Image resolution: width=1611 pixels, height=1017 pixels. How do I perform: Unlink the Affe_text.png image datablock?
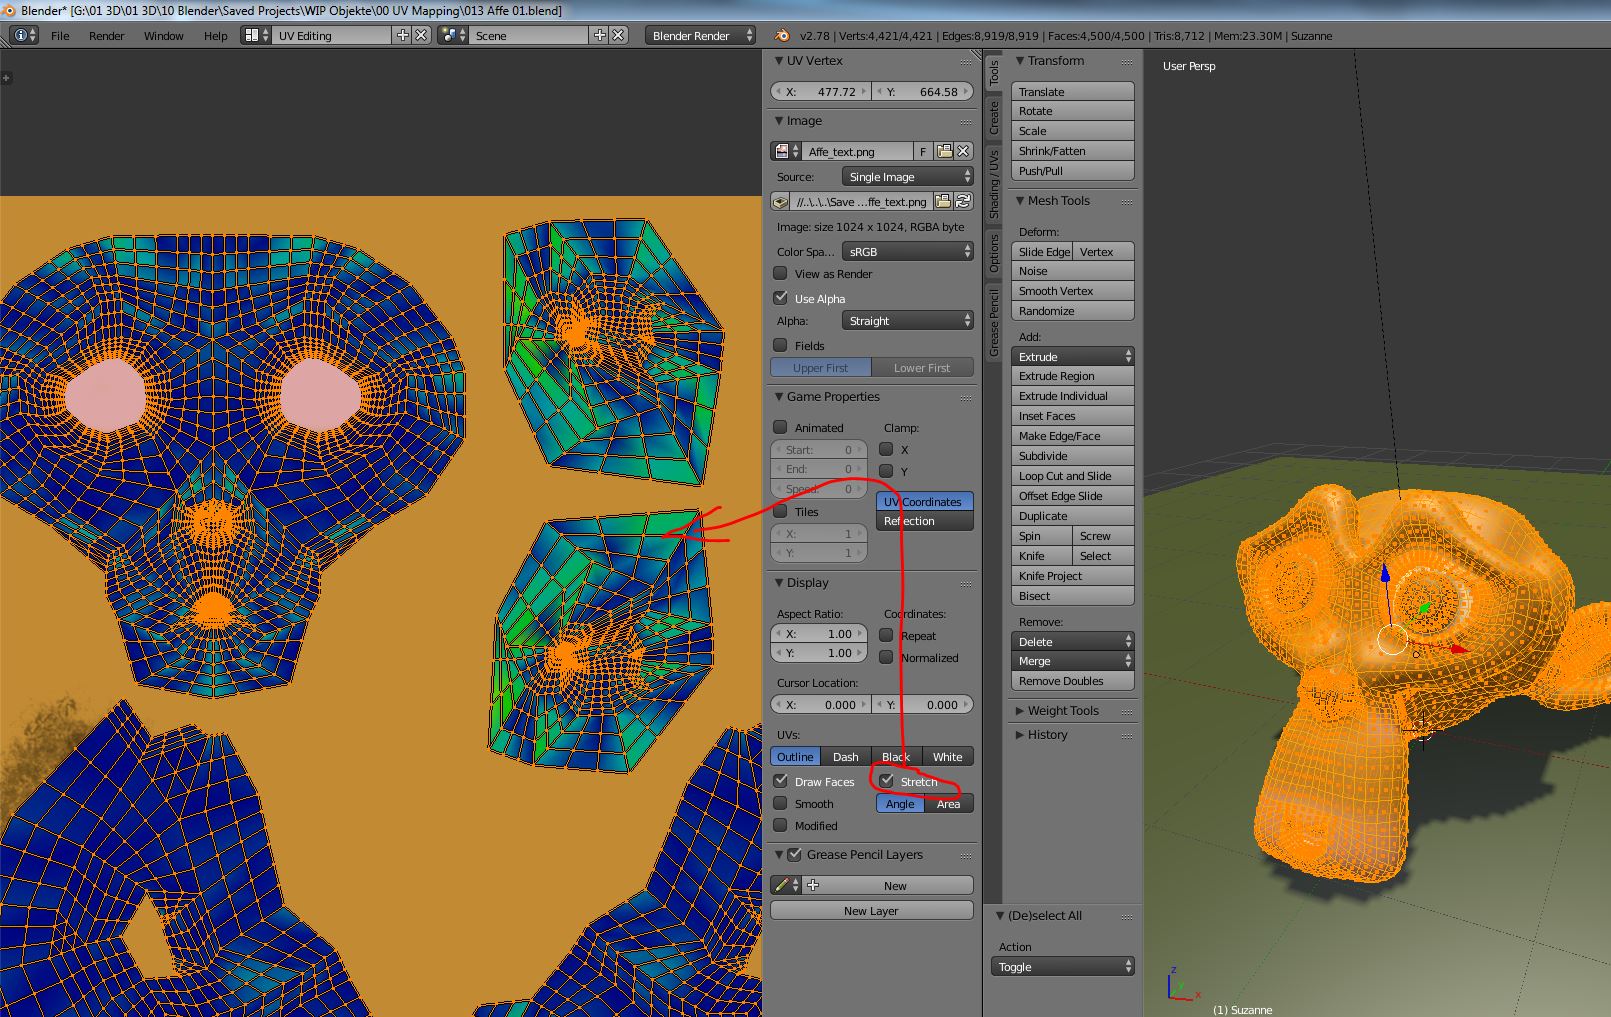click(963, 151)
